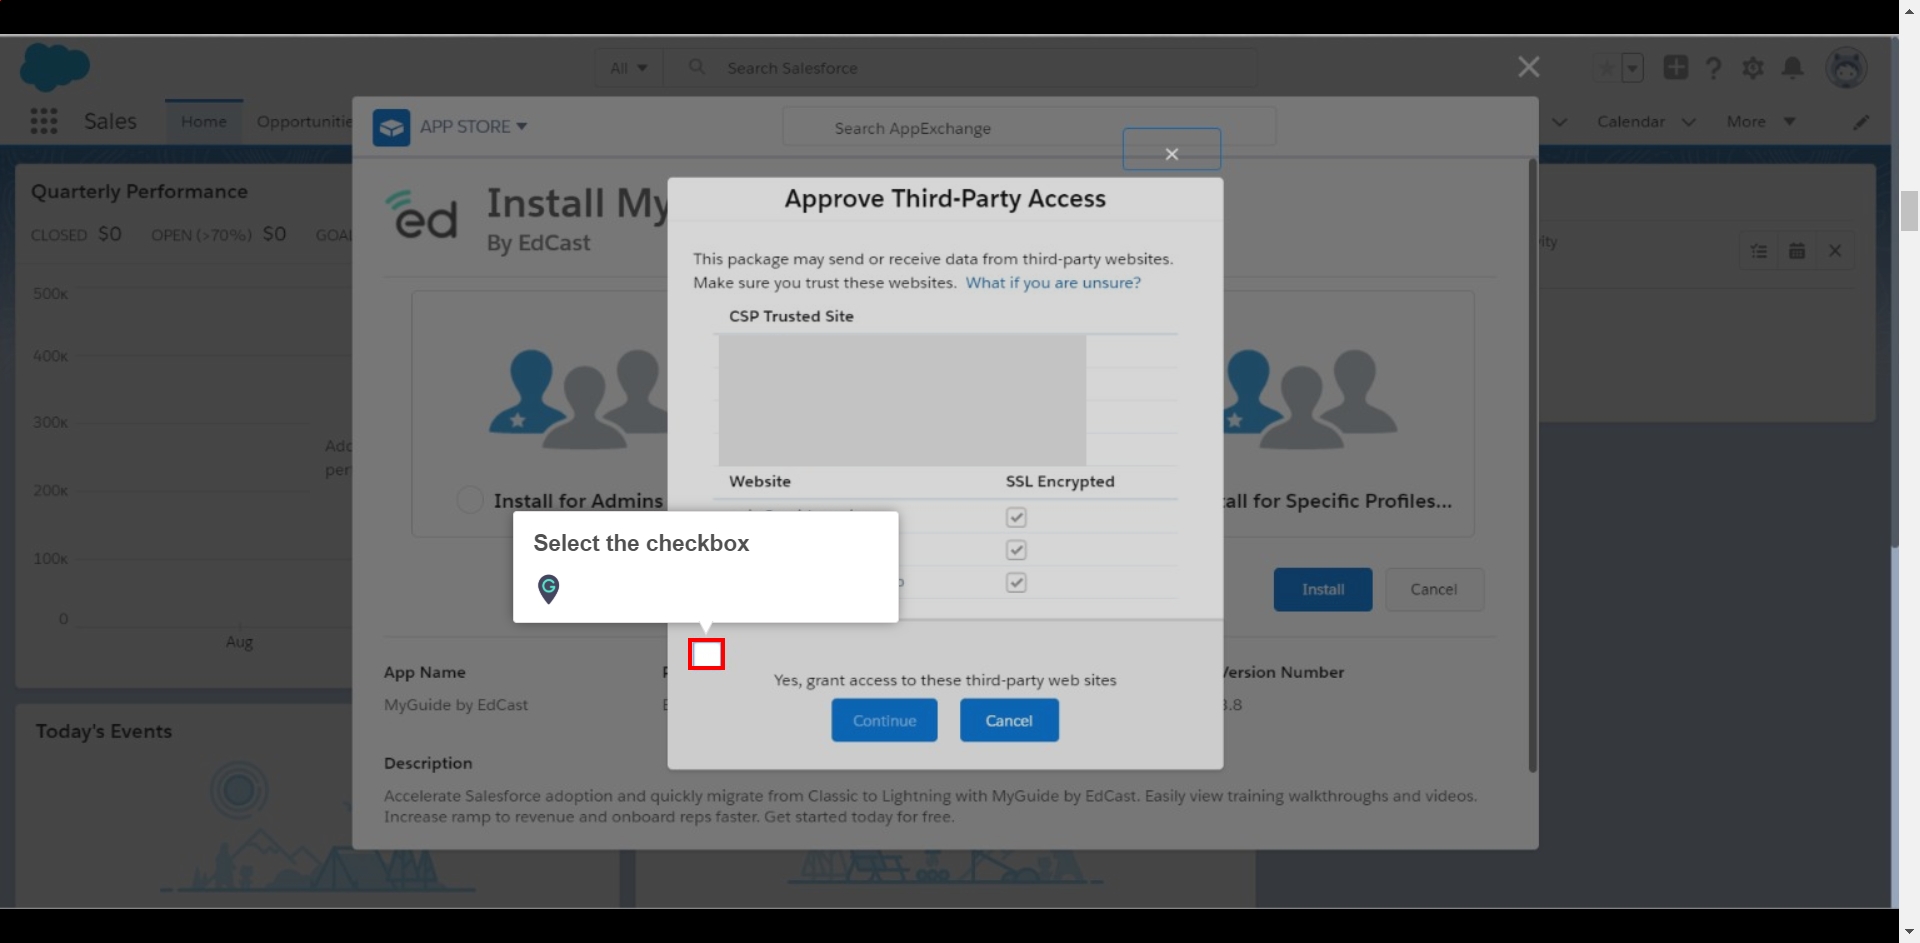Click the EdCast ed logo
Viewport: 1920px width, 943px height.
(x=421, y=214)
